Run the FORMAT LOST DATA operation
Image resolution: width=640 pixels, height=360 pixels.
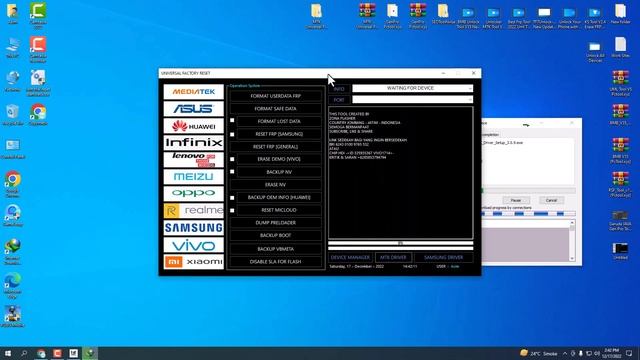pos(279,121)
